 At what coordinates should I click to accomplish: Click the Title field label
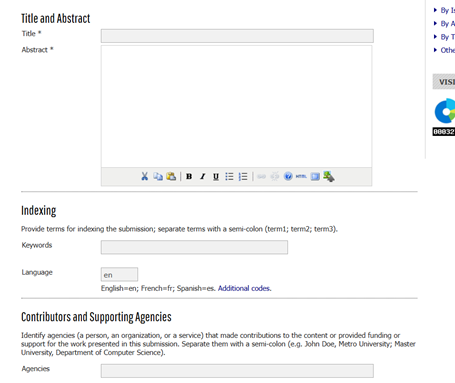(31, 34)
